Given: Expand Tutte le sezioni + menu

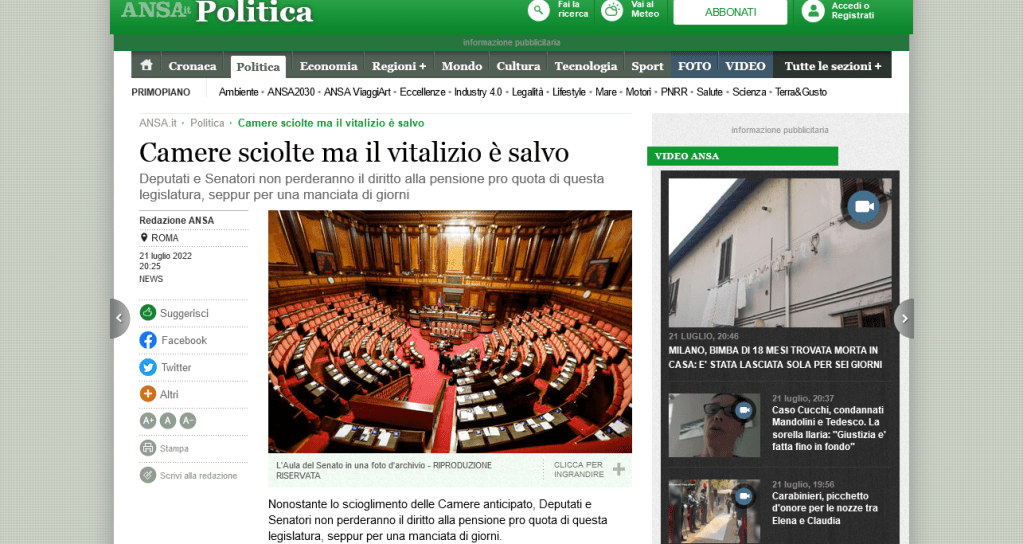Looking at the screenshot, I should pyautogui.click(x=832, y=66).
